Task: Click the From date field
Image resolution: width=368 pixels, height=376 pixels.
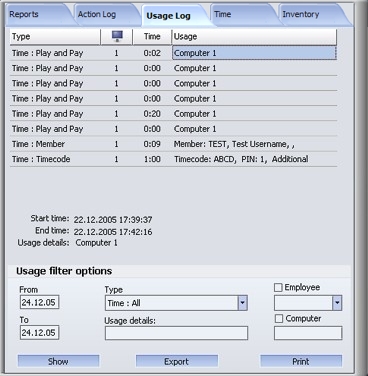Action: (x=39, y=302)
